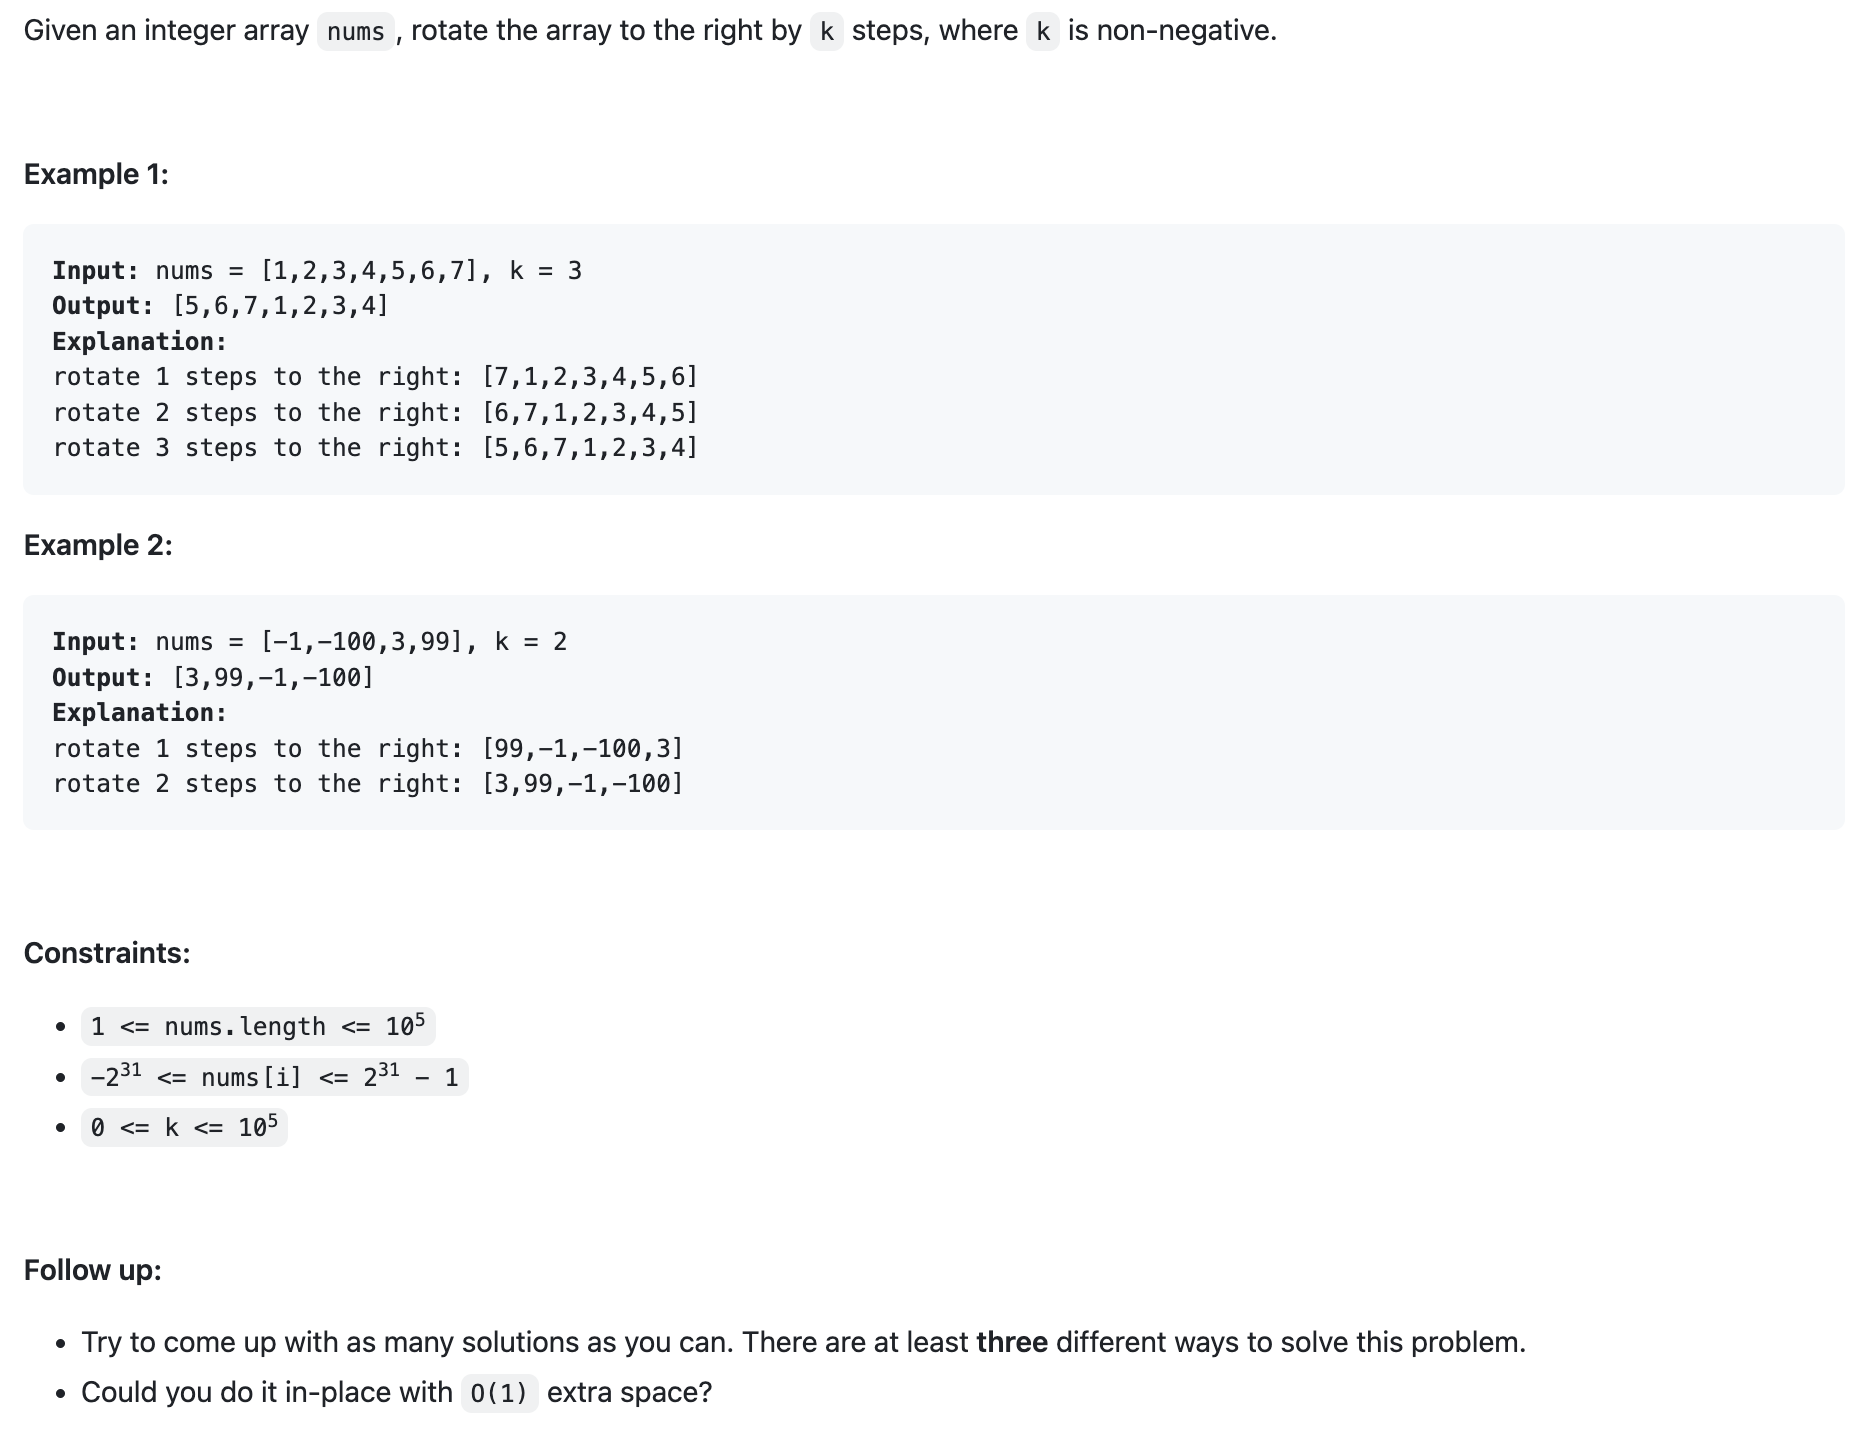
Task: Click Example 1 Output [5,6,7,1,2,3,4] line
Action: click(x=221, y=306)
